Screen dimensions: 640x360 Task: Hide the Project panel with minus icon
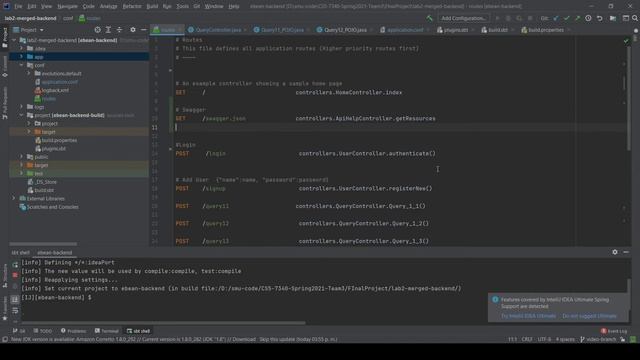tap(144, 30)
